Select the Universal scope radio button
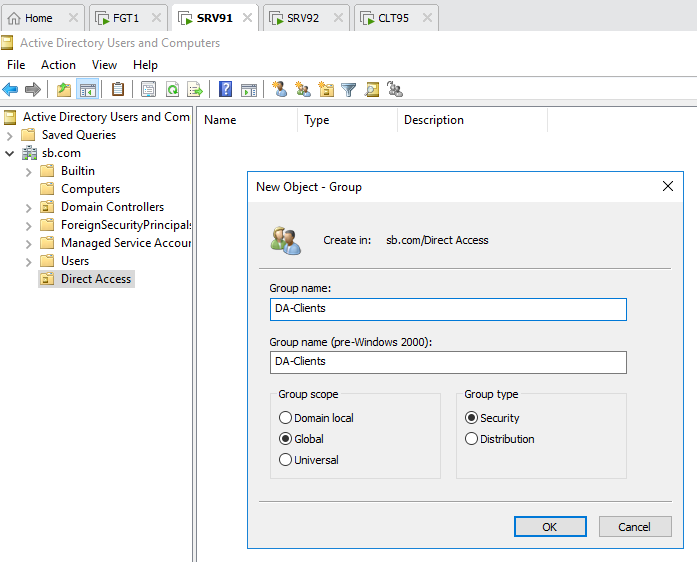The height and width of the screenshot is (562, 697). pos(285,459)
